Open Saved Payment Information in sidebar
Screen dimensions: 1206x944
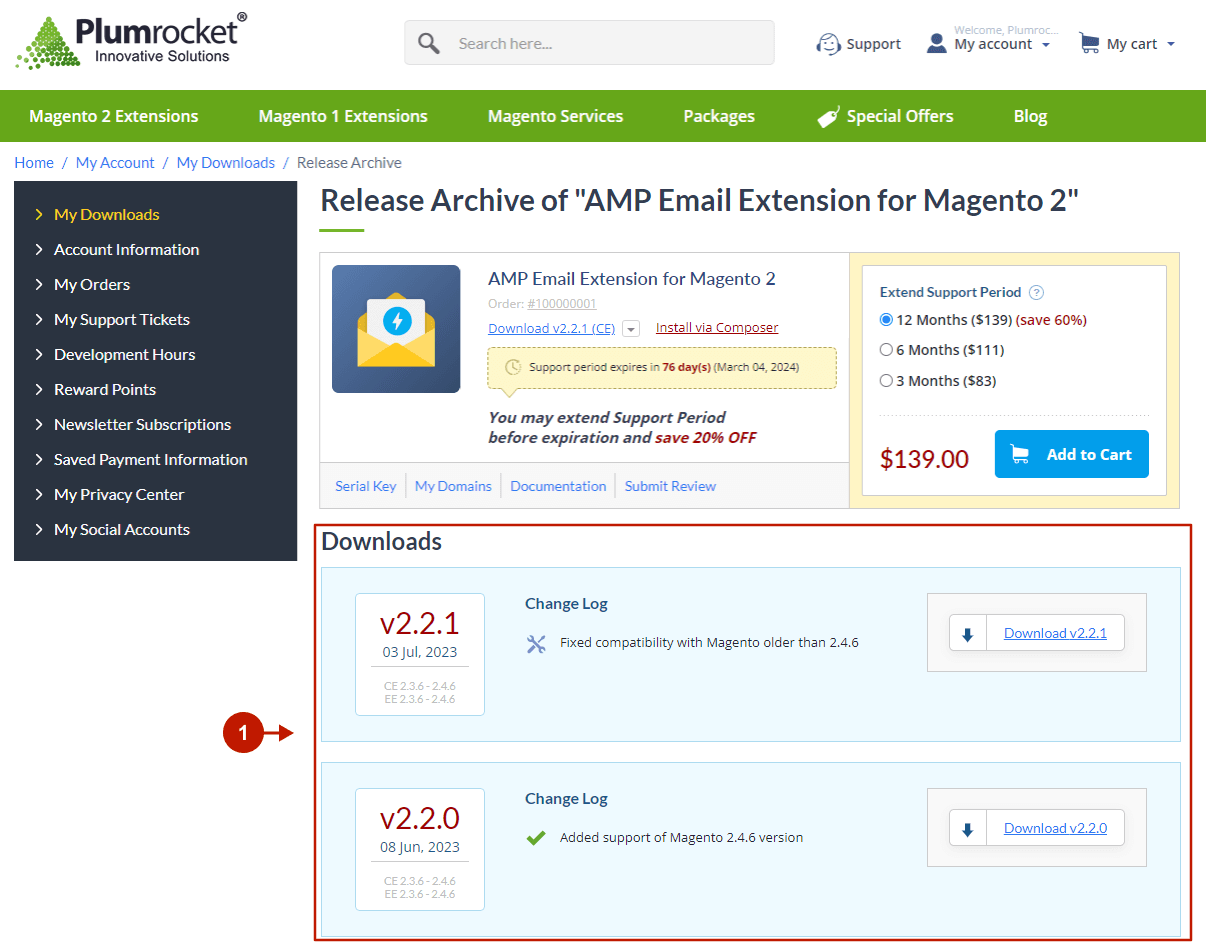151,459
